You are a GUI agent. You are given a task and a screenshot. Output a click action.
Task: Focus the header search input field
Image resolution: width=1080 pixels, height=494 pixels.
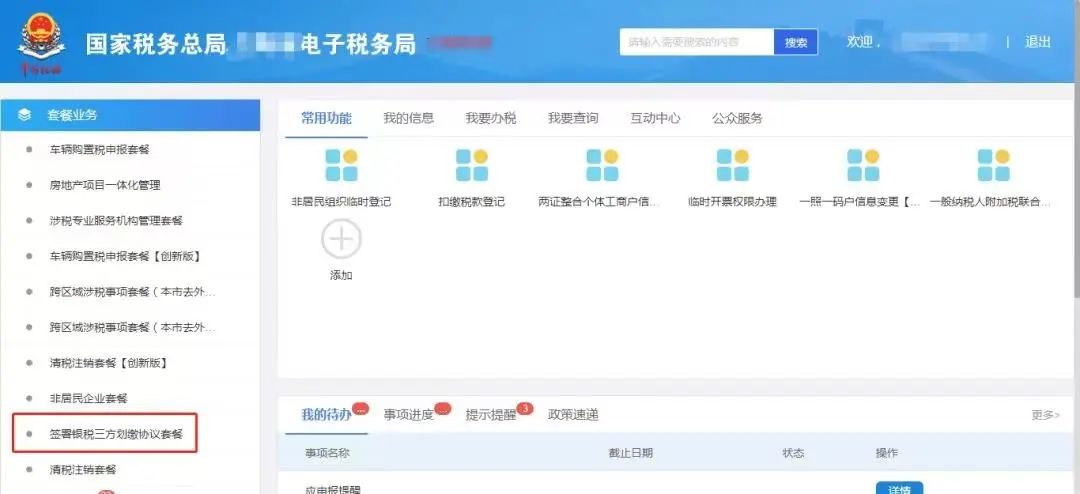pyautogui.click(x=697, y=42)
